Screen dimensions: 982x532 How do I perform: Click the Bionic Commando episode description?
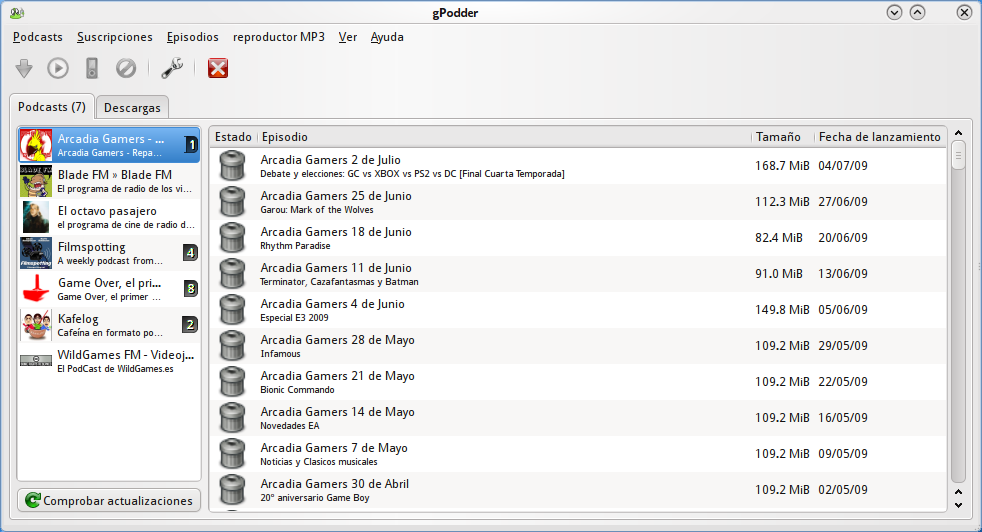click(x=297, y=390)
